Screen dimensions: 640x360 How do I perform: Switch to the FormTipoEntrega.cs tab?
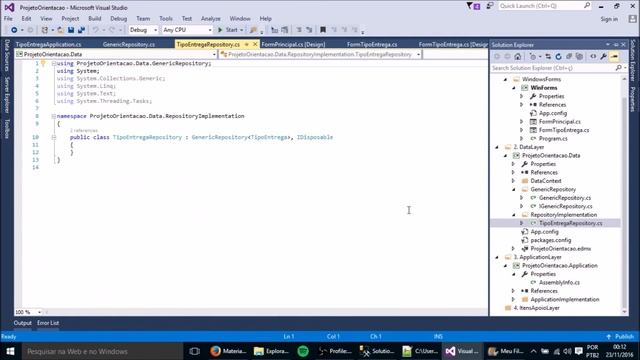[x=372, y=44]
